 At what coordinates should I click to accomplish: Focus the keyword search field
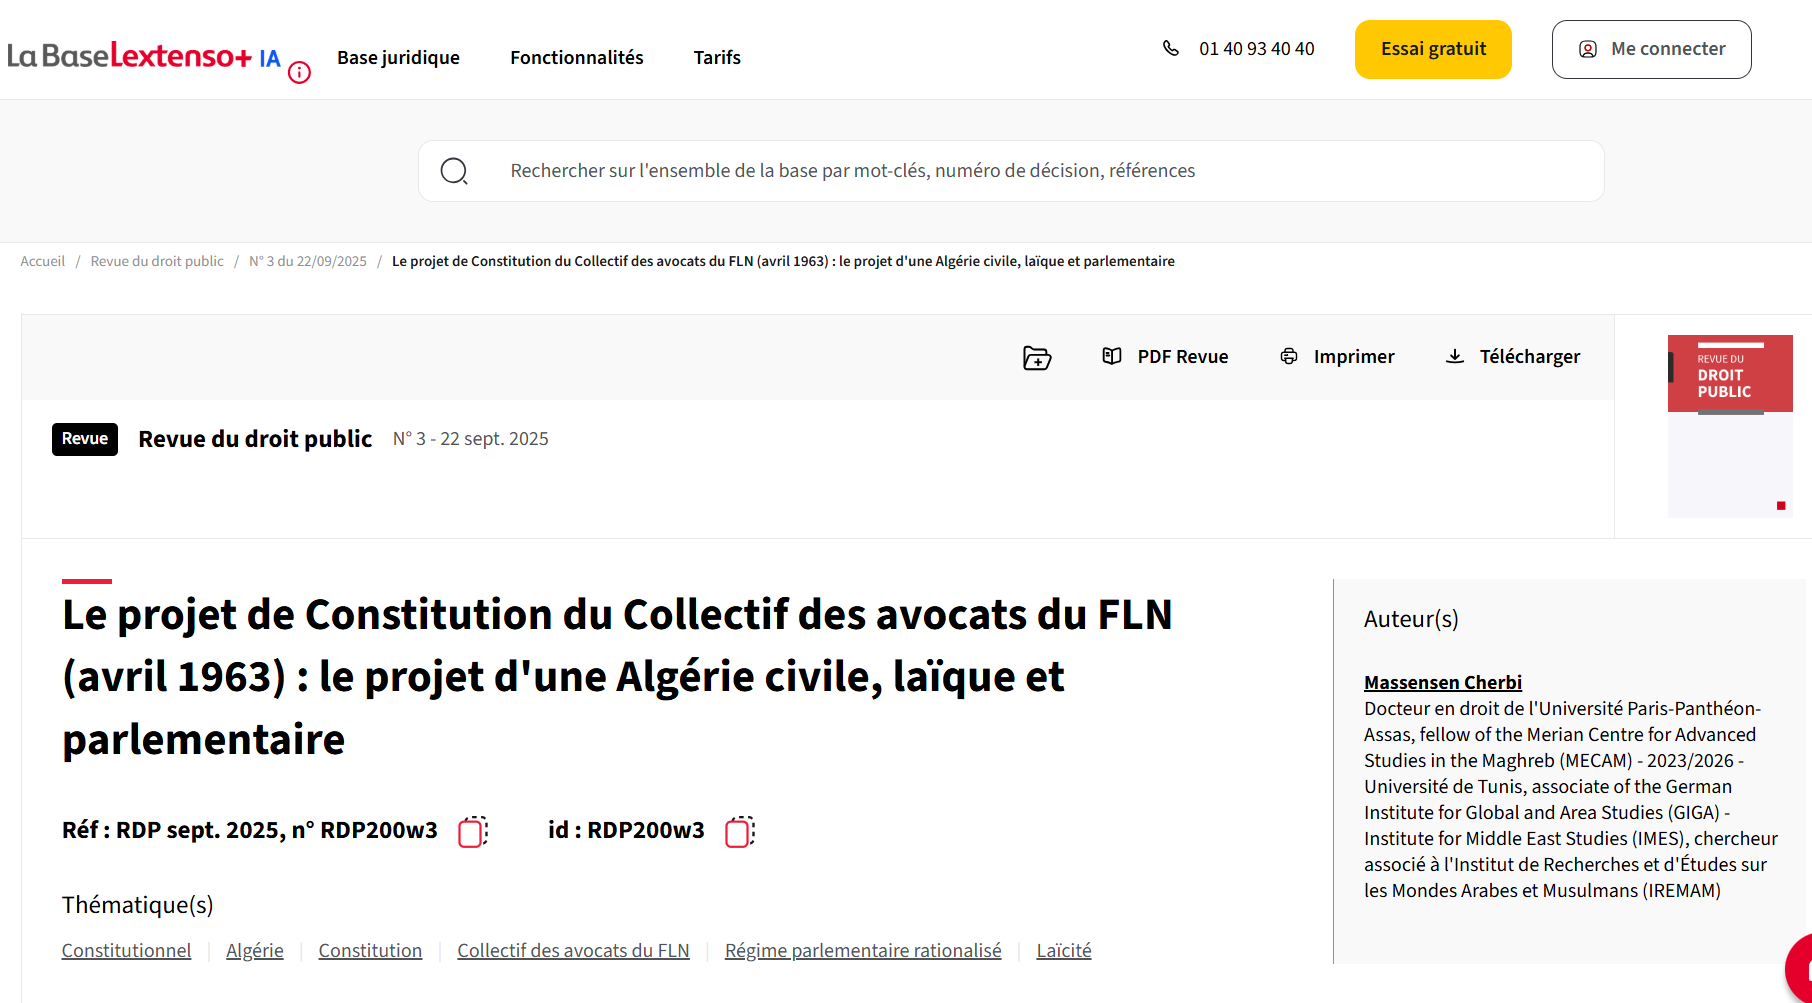pyautogui.click(x=1040, y=171)
